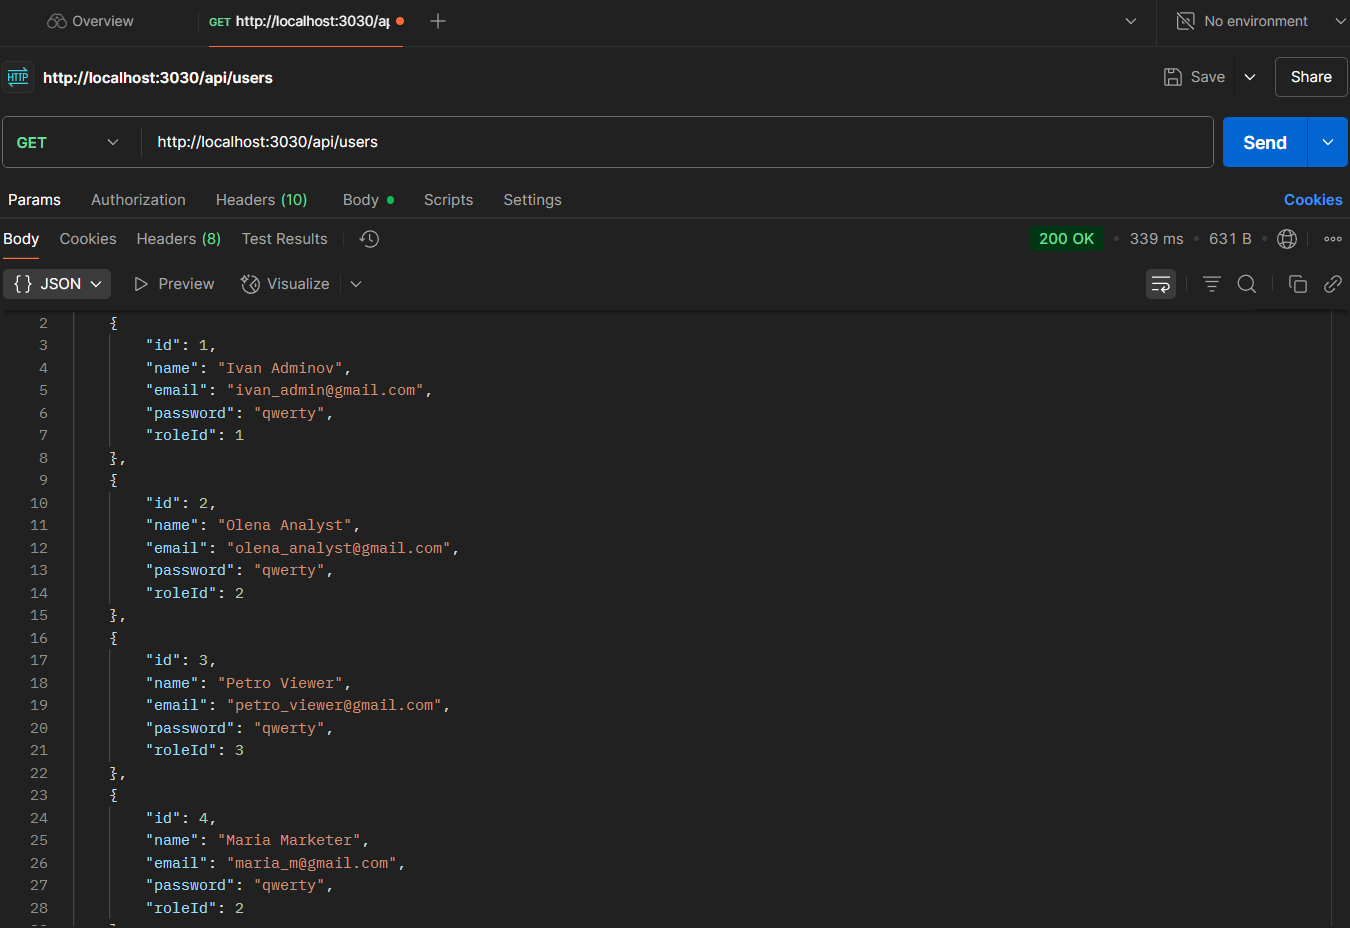Open the Visualize response view
This screenshot has height=928, width=1350.
(x=285, y=284)
